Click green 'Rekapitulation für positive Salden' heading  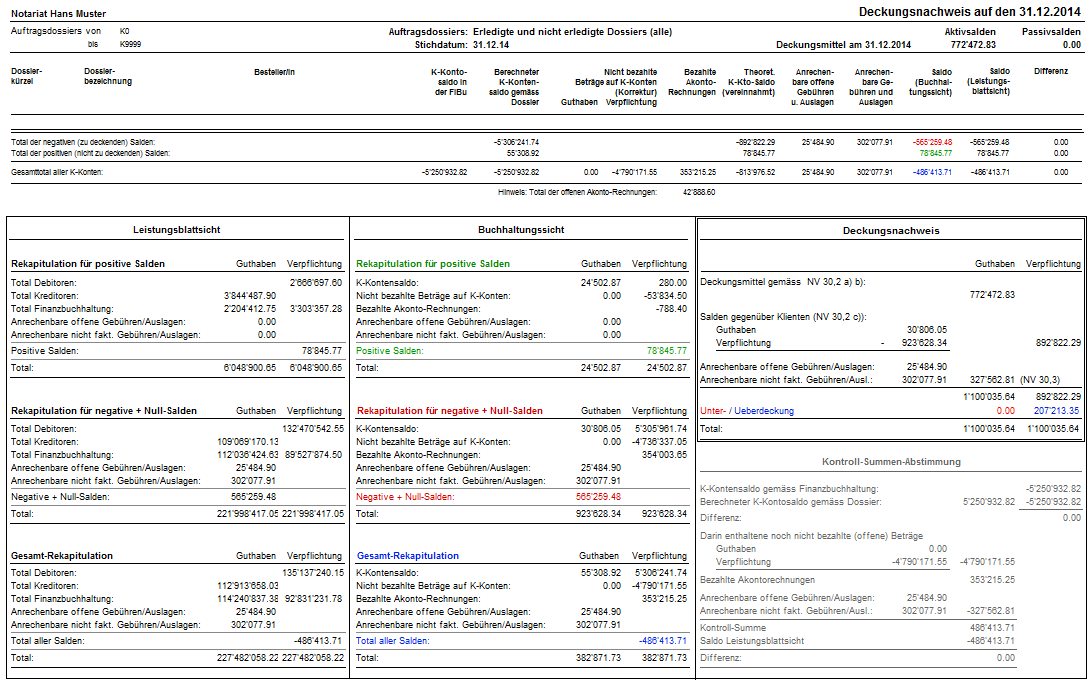pos(433,264)
